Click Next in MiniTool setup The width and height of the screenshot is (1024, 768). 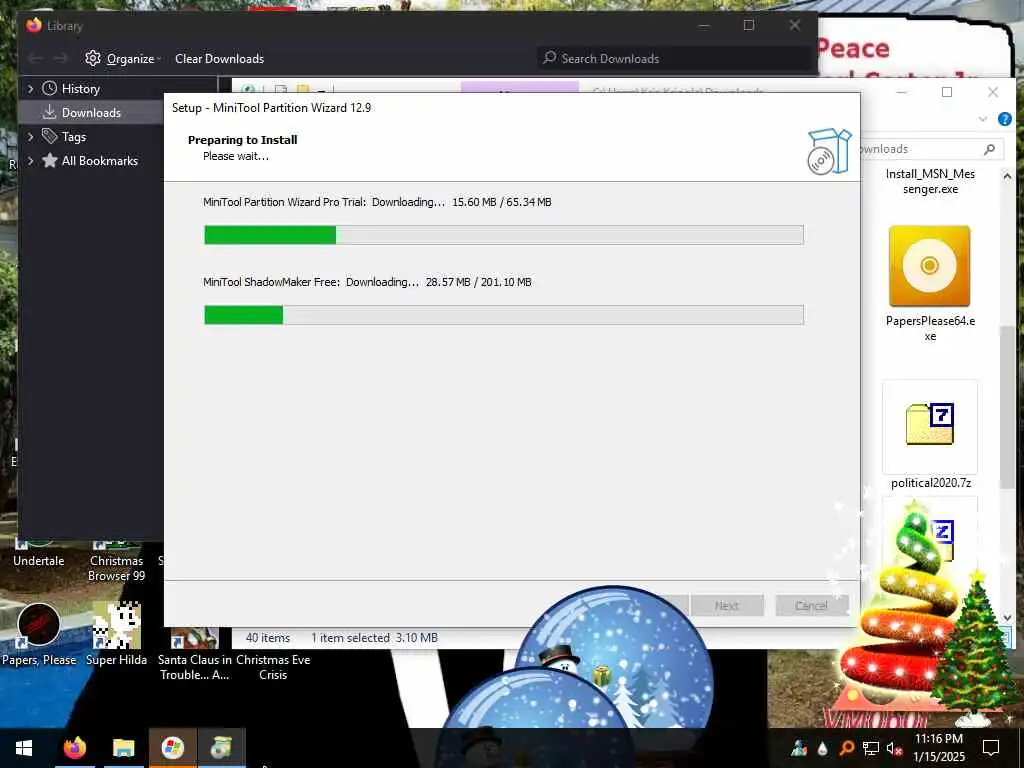click(727, 605)
